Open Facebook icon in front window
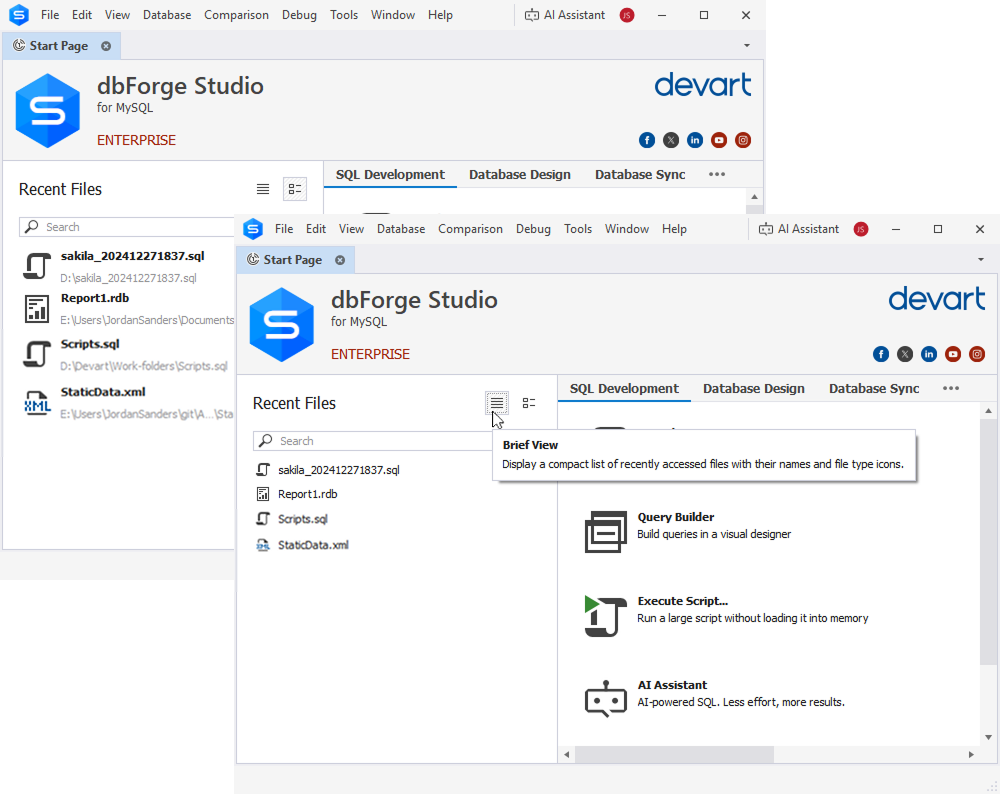Viewport: 1000px width, 794px height. 881,354
